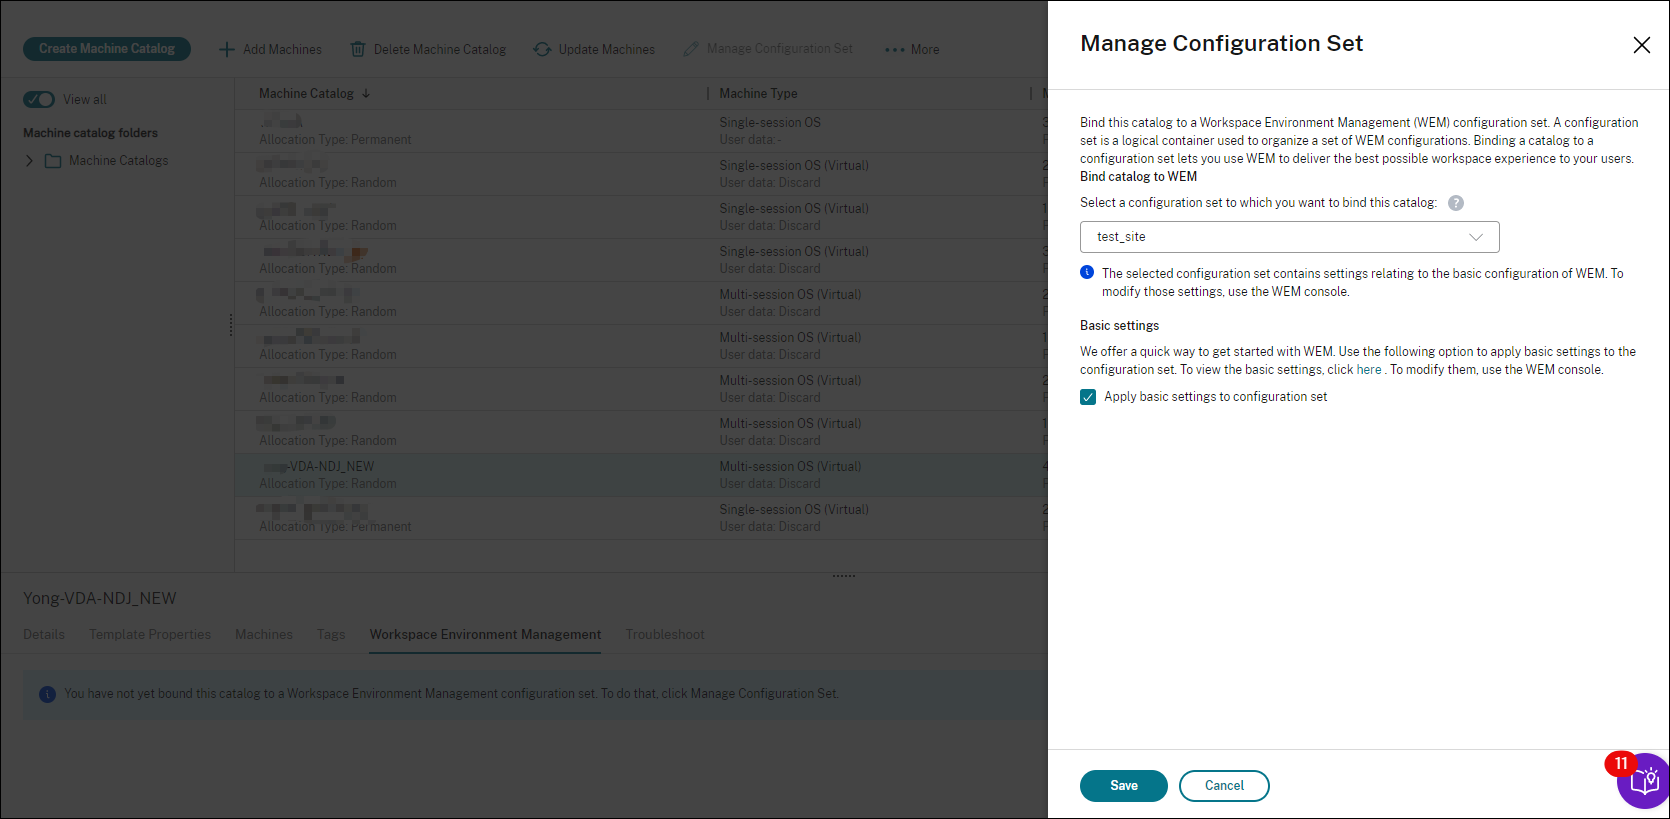This screenshot has height=819, width=1670.
Task: Open the test_site configuration set dropdown
Action: (x=1289, y=237)
